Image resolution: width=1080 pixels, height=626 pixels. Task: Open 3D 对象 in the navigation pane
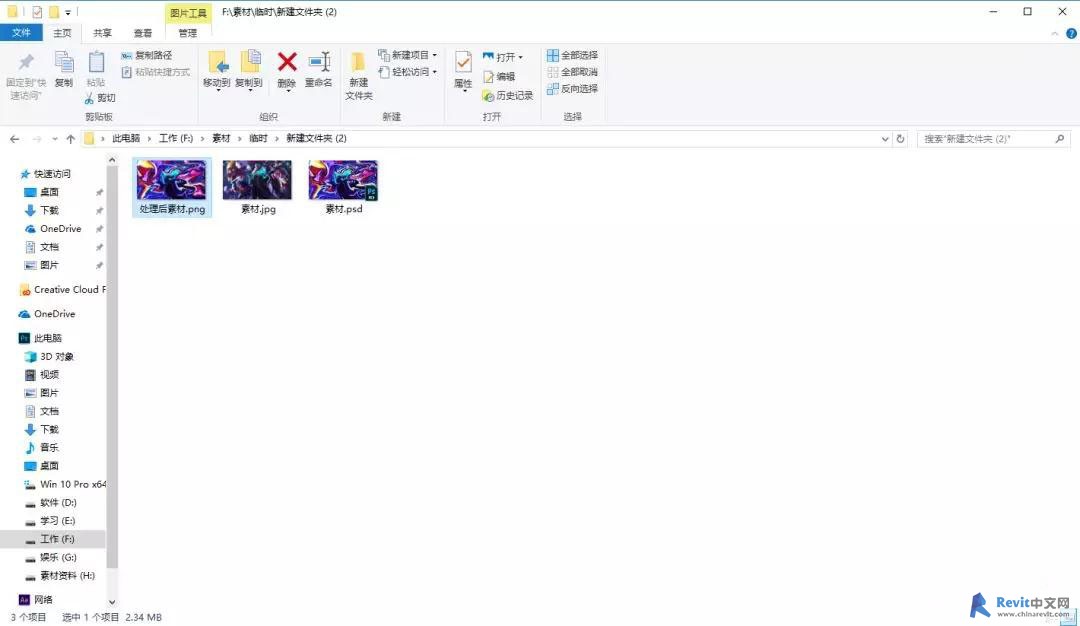point(56,357)
